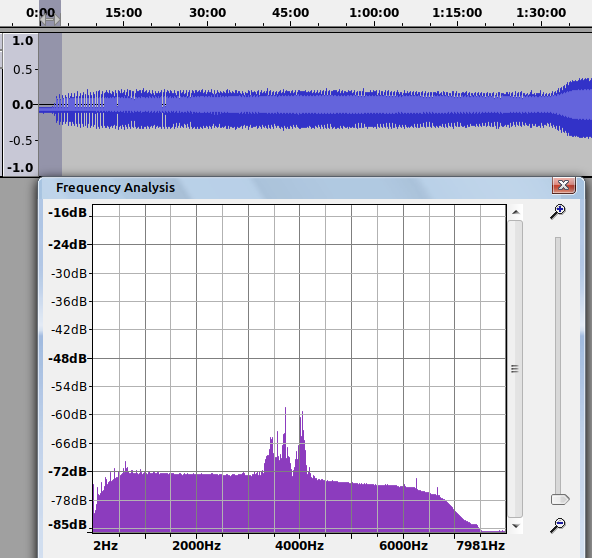This screenshot has height=558, width=592.
Task: Click the 1:15:00 timeline ruler mark
Action: click(457, 12)
